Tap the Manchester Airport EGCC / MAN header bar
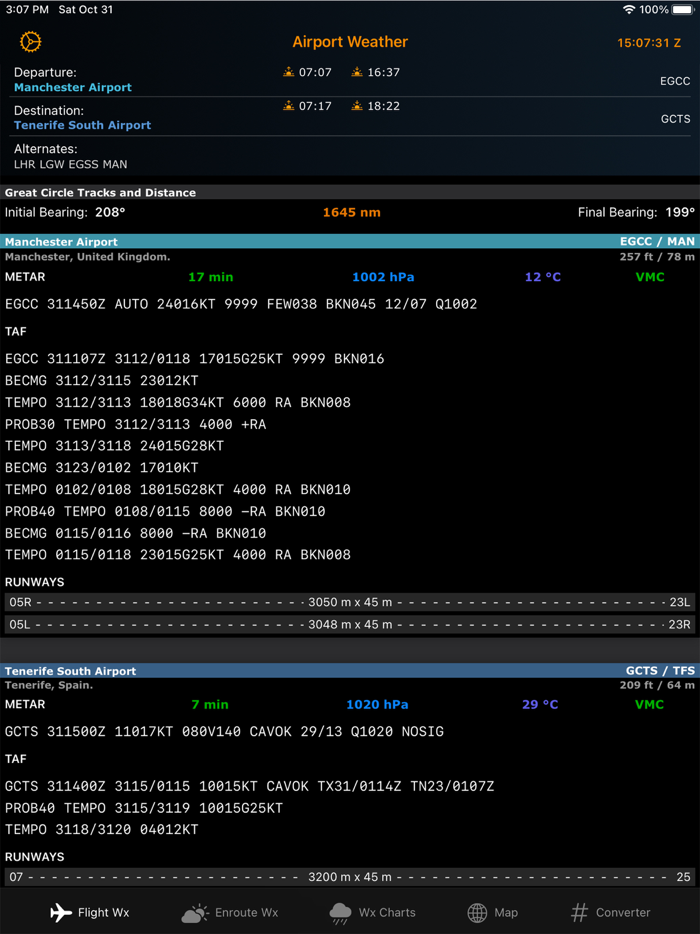The width and height of the screenshot is (700, 934). 350,241
